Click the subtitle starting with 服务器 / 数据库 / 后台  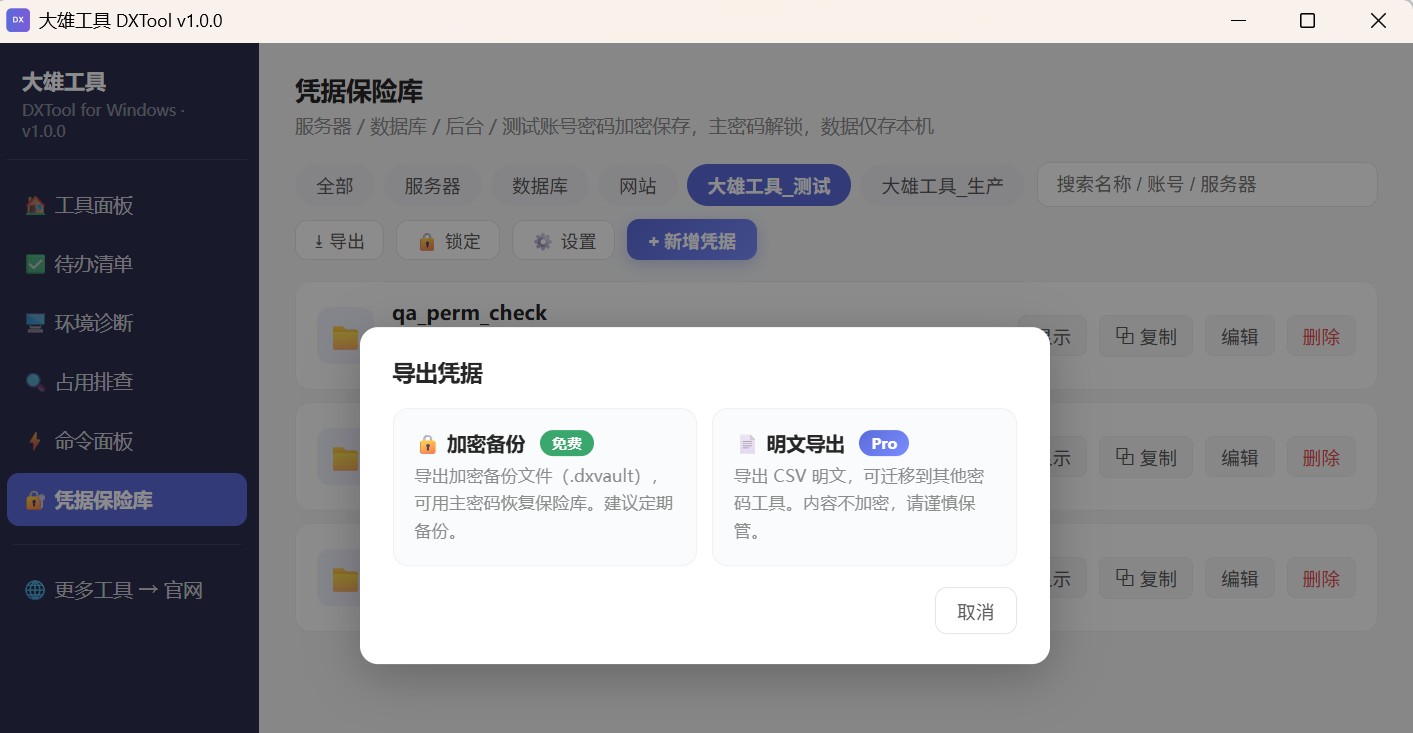tap(615, 127)
